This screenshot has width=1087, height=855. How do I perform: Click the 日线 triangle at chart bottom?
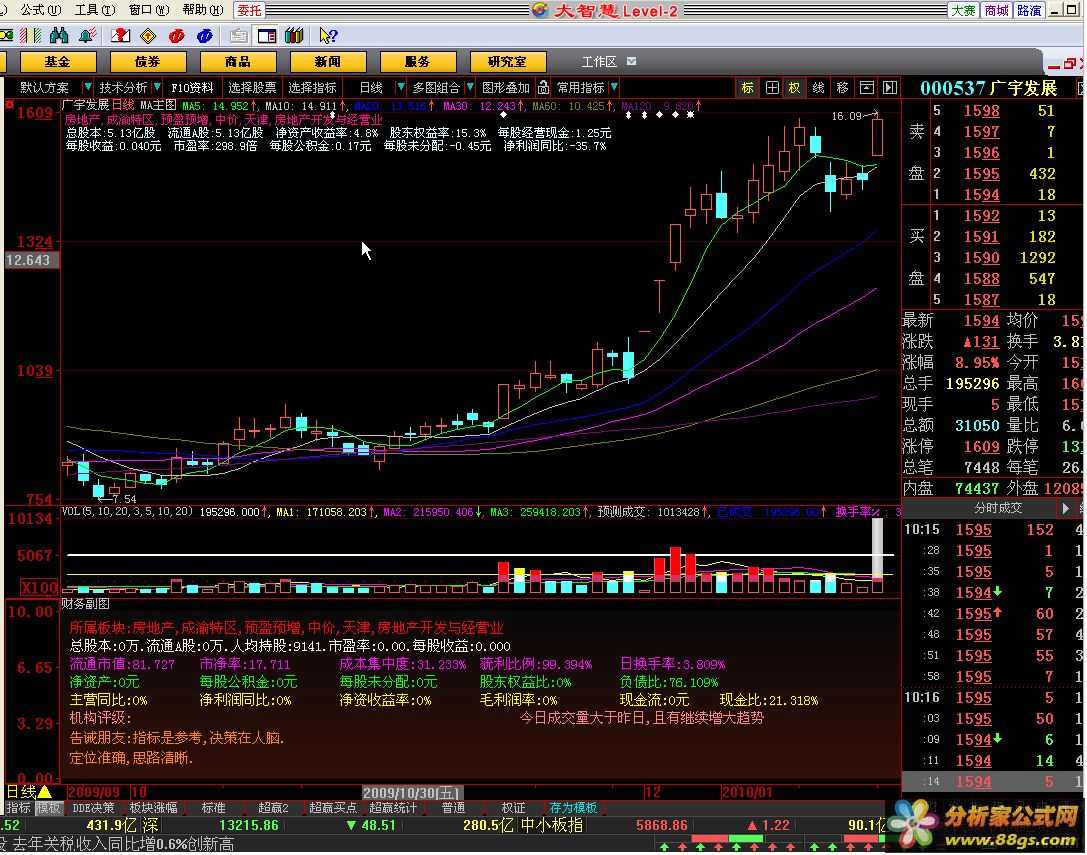pyautogui.click(x=45, y=792)
